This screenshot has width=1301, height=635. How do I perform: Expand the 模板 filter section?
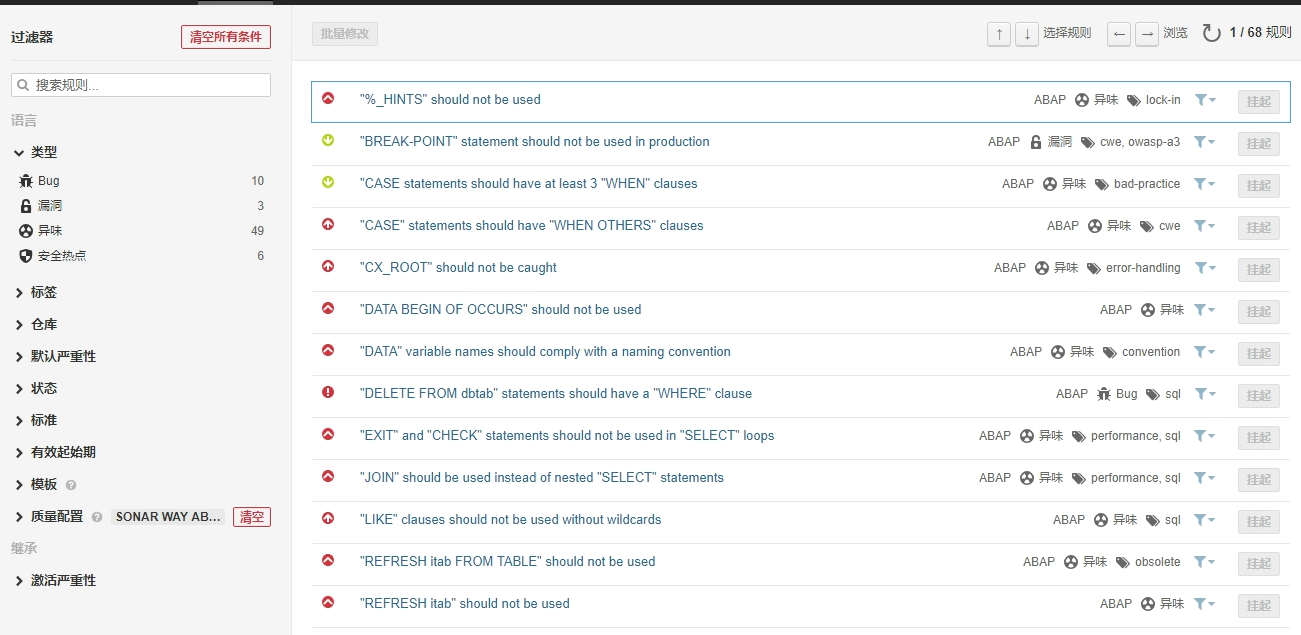click(x=36, y=484)
